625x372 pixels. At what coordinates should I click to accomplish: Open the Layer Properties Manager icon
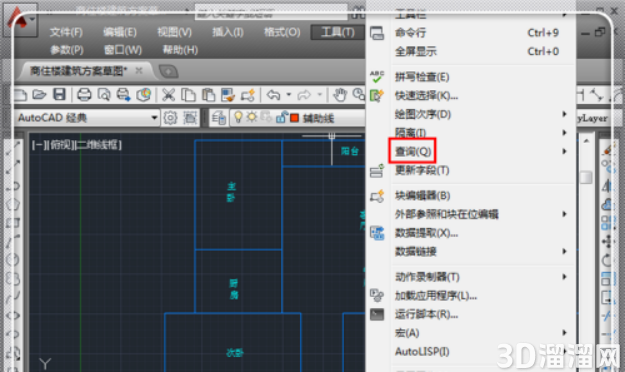pos(218,118)
